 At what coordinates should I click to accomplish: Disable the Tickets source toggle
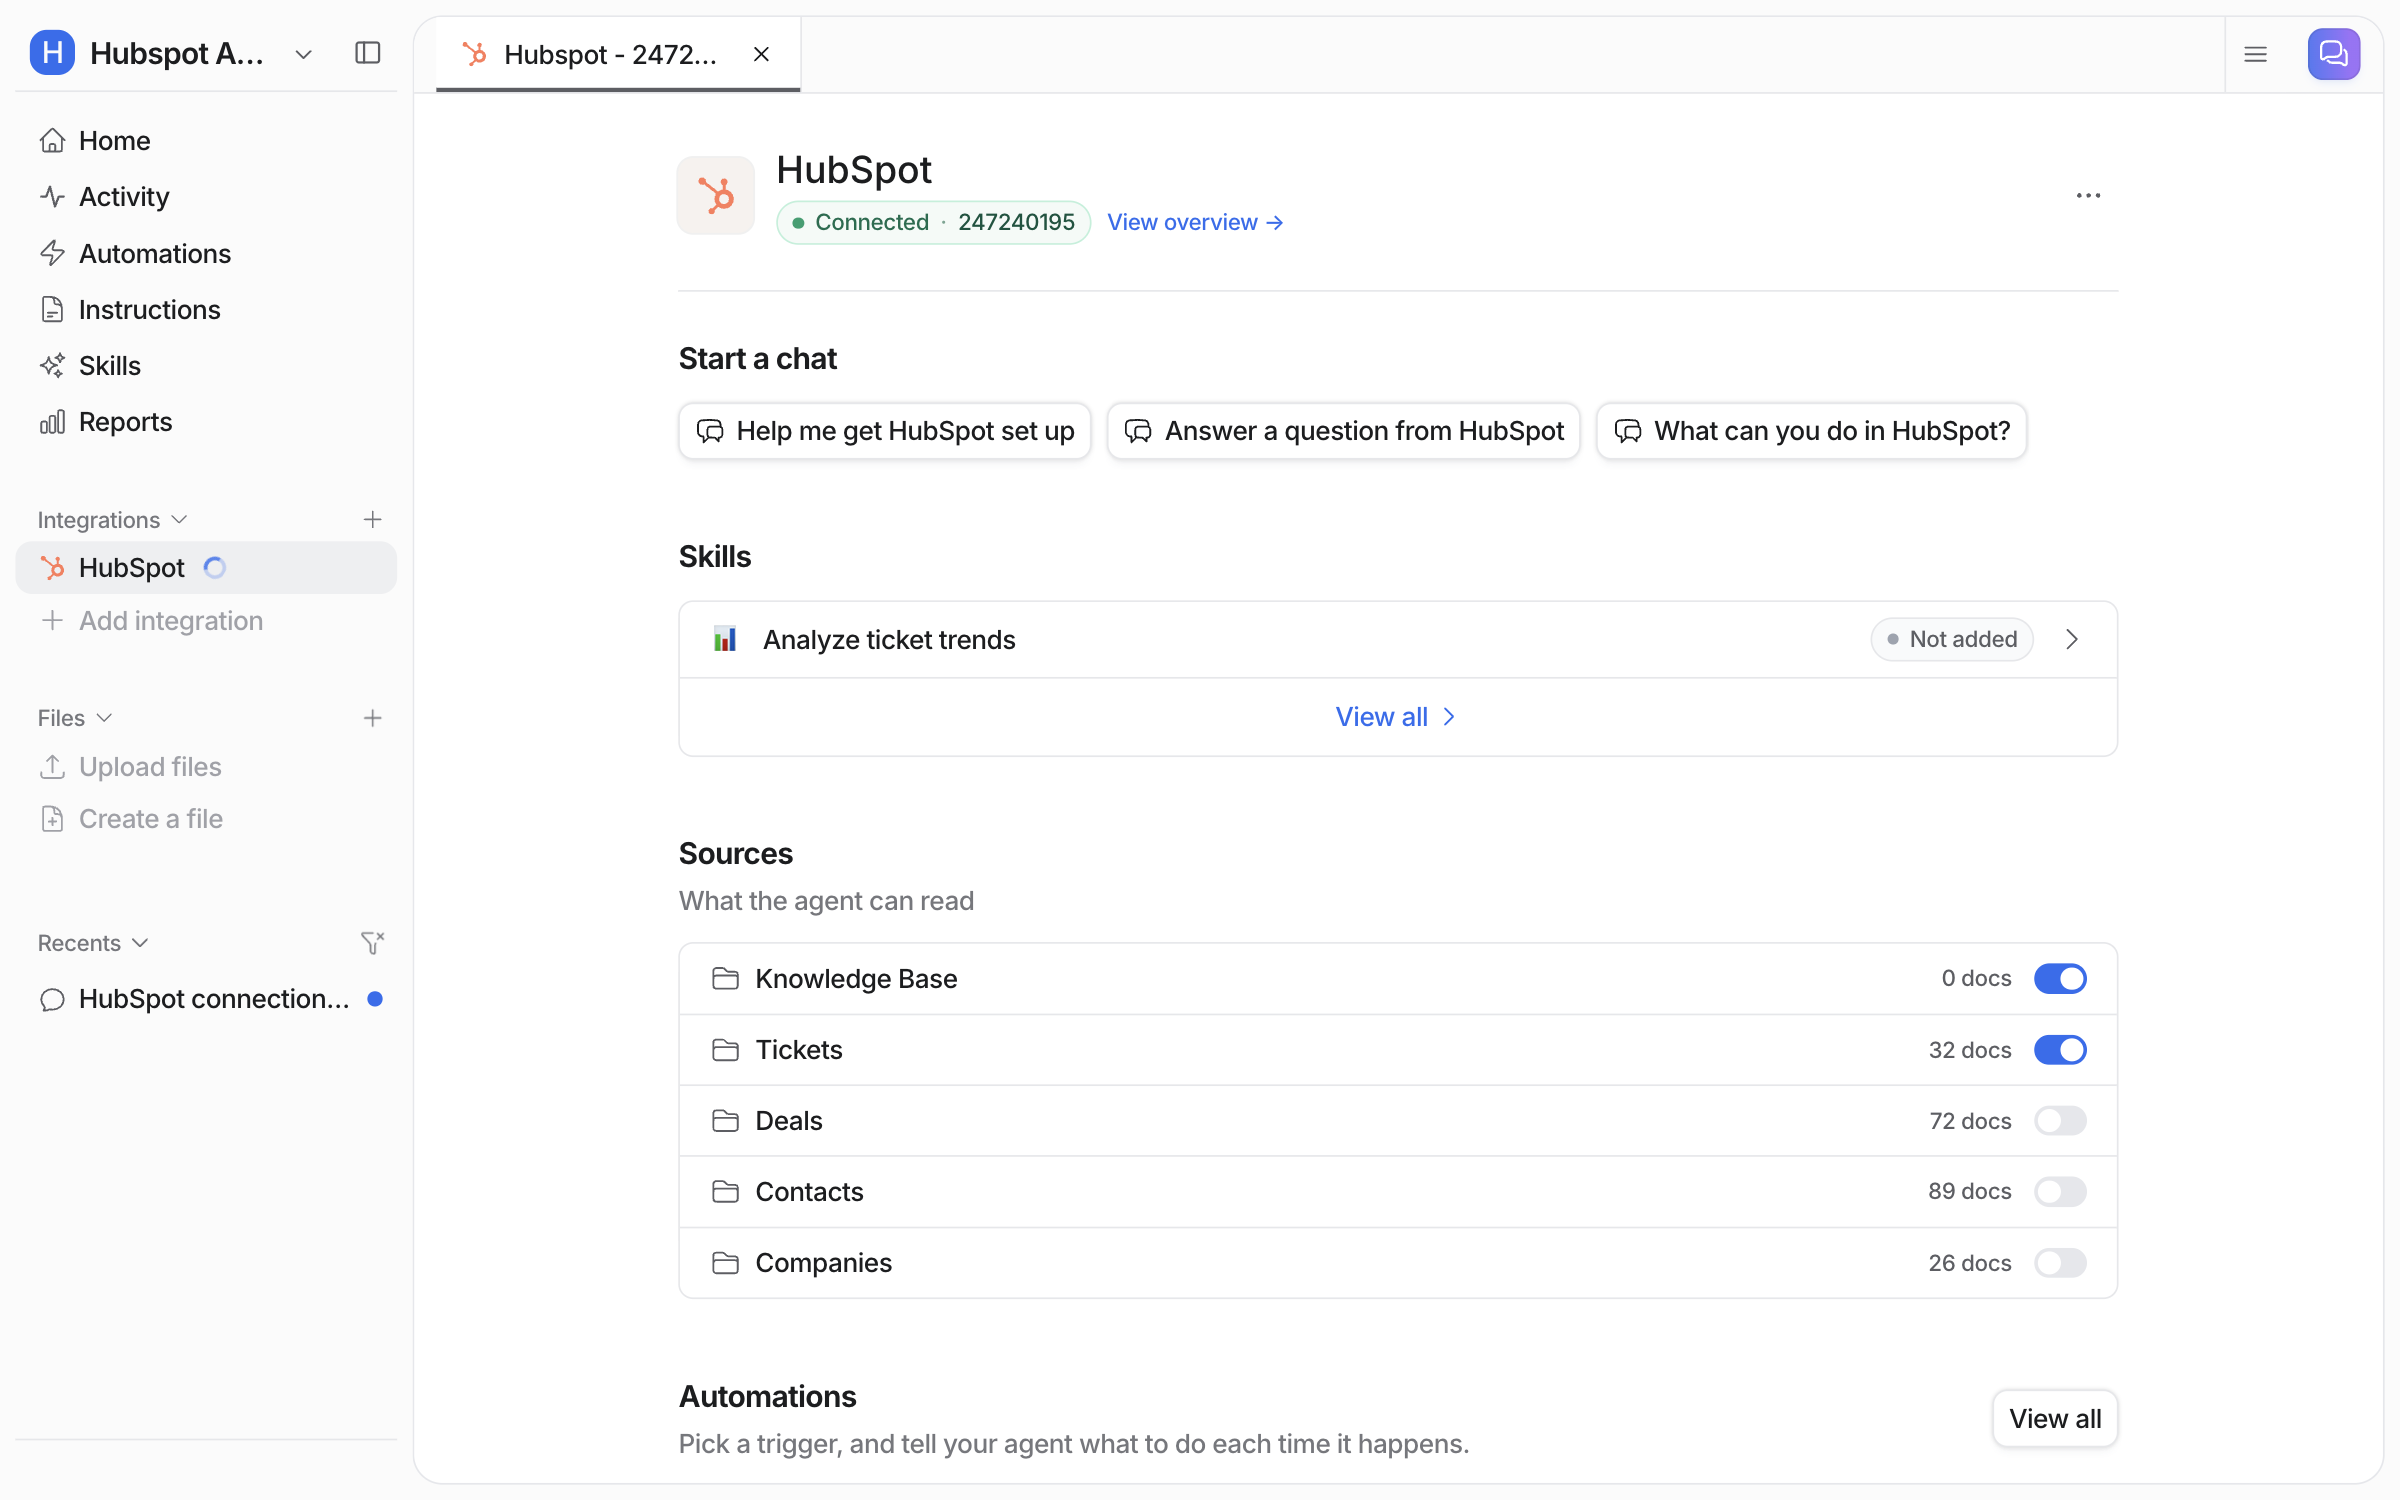[x=2060, y=1049]
